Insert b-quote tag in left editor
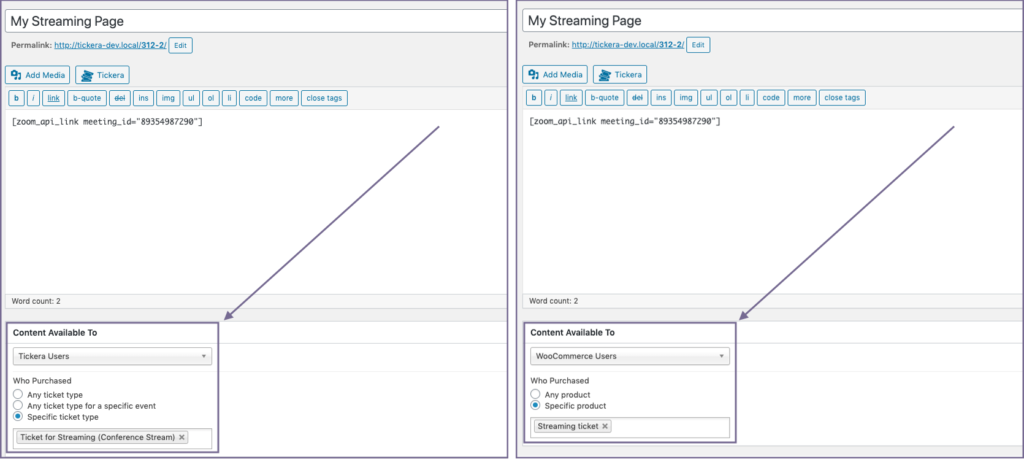 pyautogui.click(x=86, y=98)
